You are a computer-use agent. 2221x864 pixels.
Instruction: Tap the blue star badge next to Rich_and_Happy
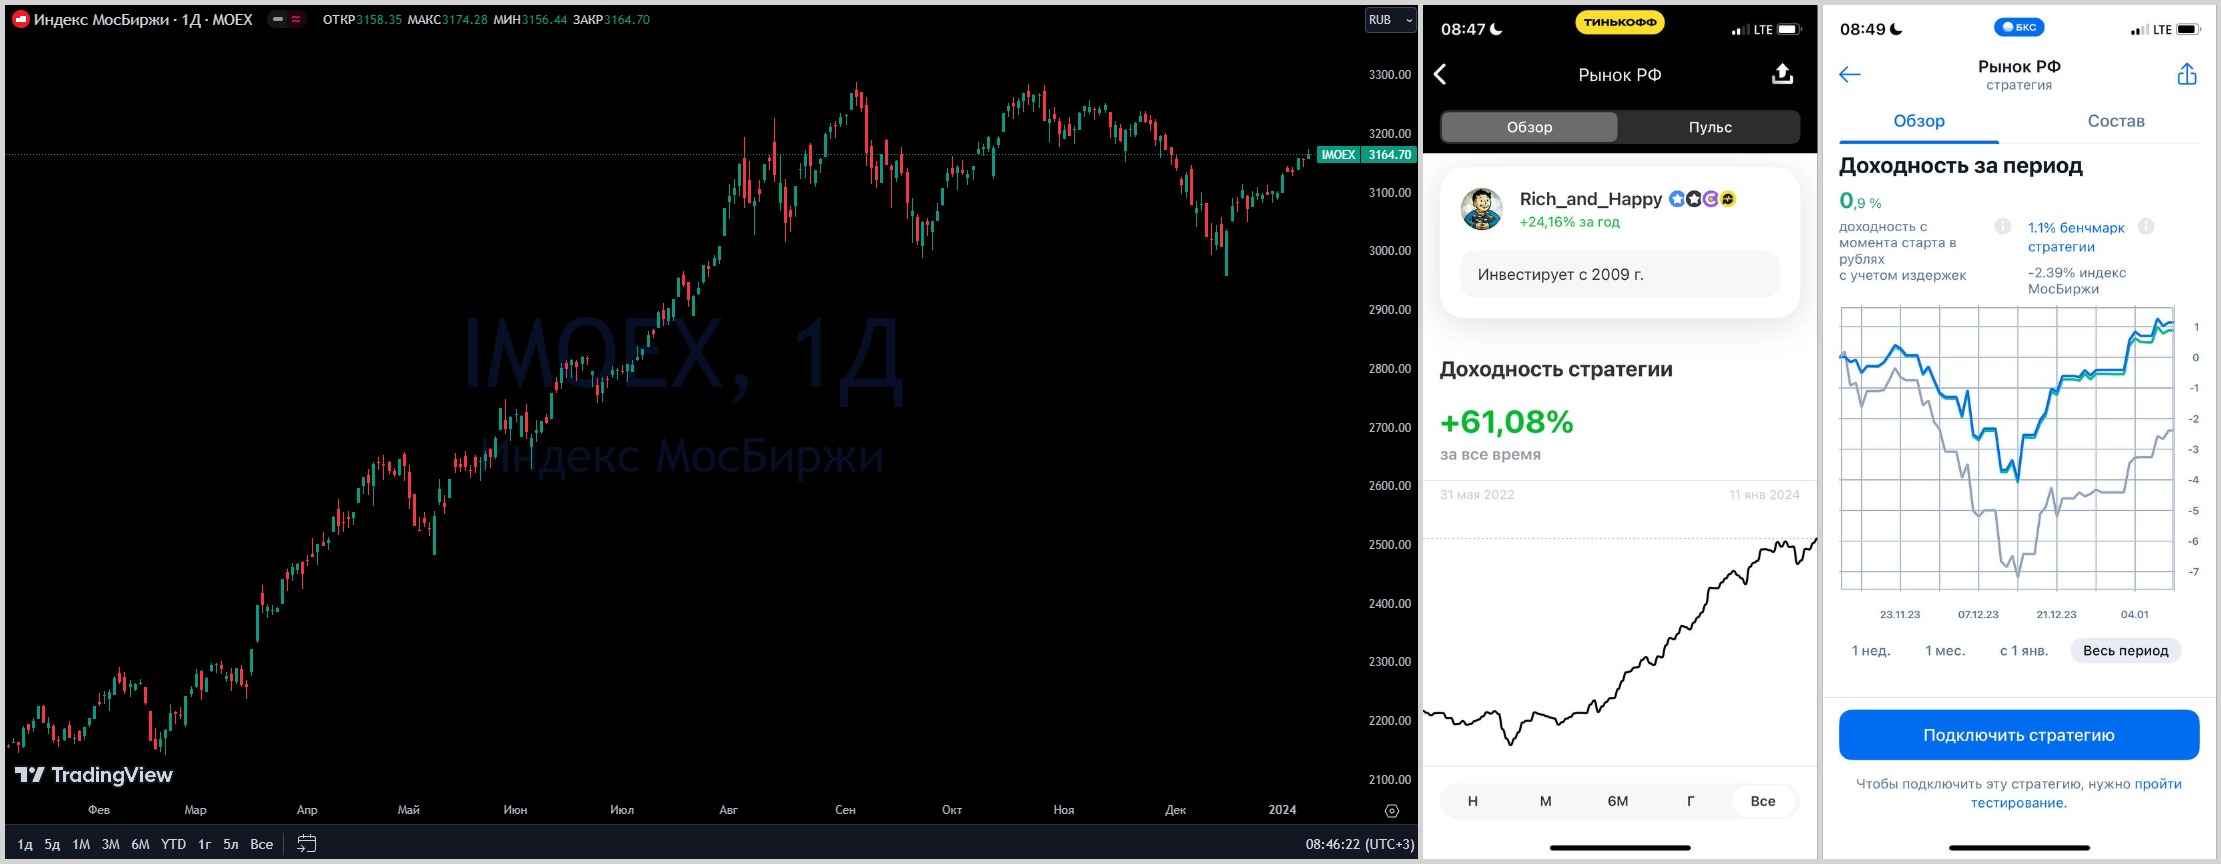1677,199
